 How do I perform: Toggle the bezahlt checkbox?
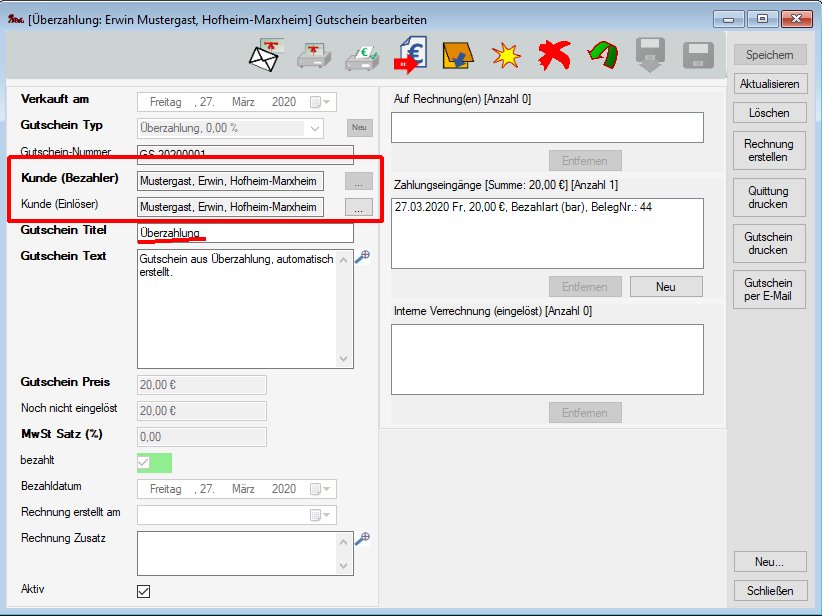pyautogui.click(x=144, y=462)
